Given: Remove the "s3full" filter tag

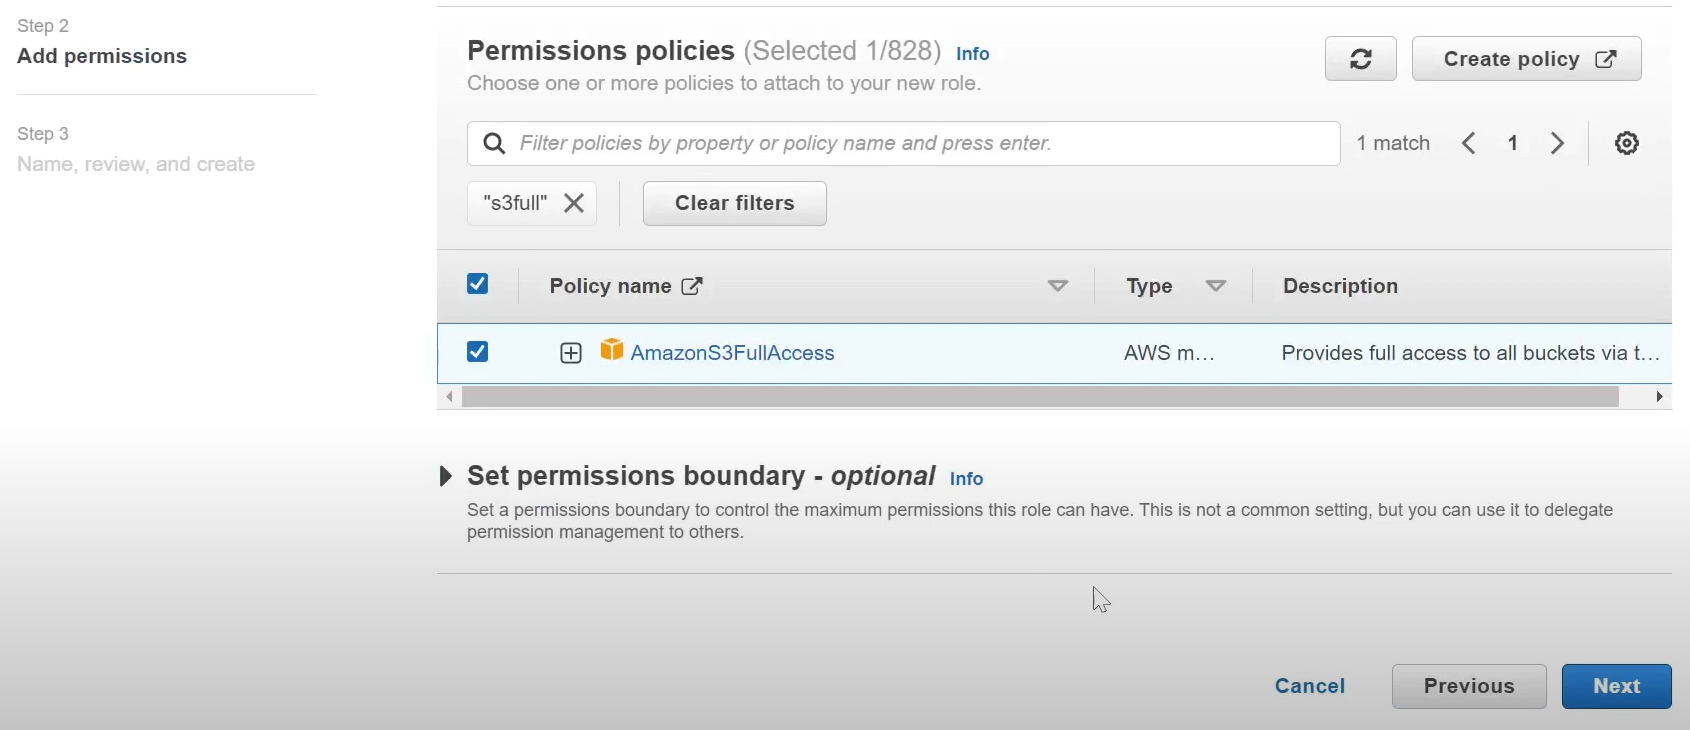Looking at the screenshot, I should click(574, 203).
